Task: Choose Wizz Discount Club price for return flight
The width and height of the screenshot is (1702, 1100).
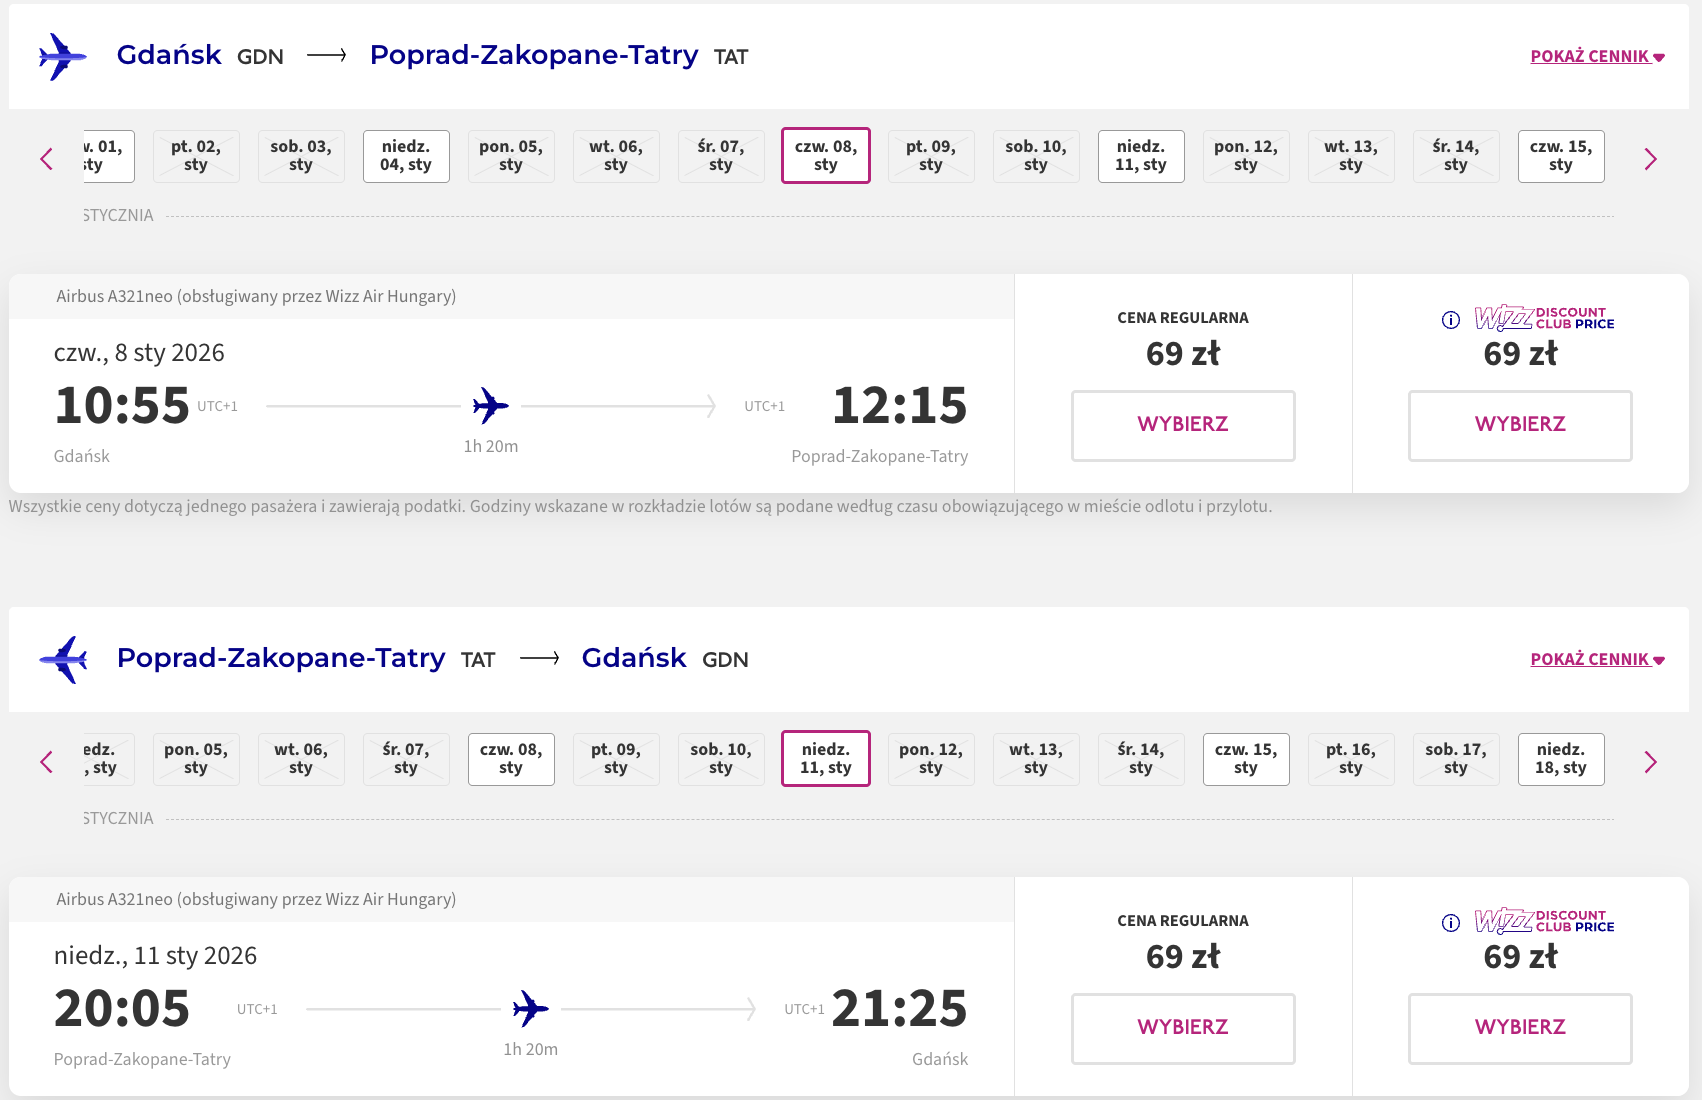Action: (x=1520, y=1028)
